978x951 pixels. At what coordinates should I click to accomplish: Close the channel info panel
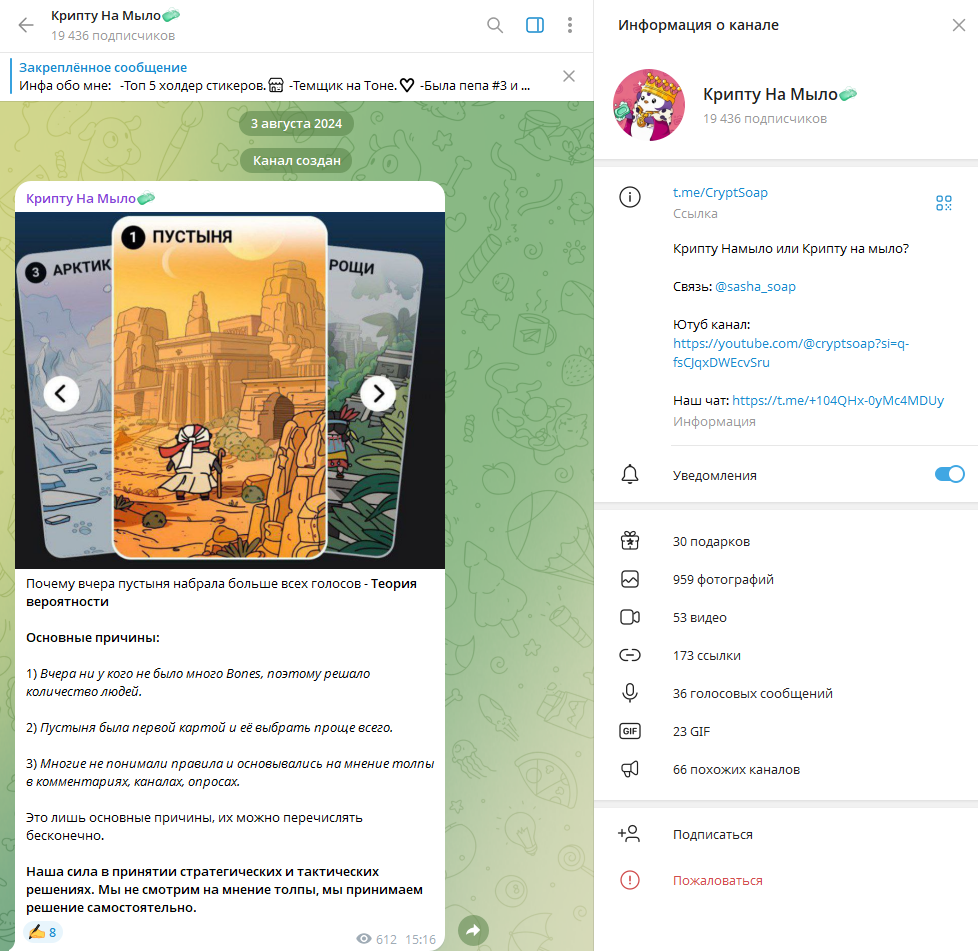(959, 25)
